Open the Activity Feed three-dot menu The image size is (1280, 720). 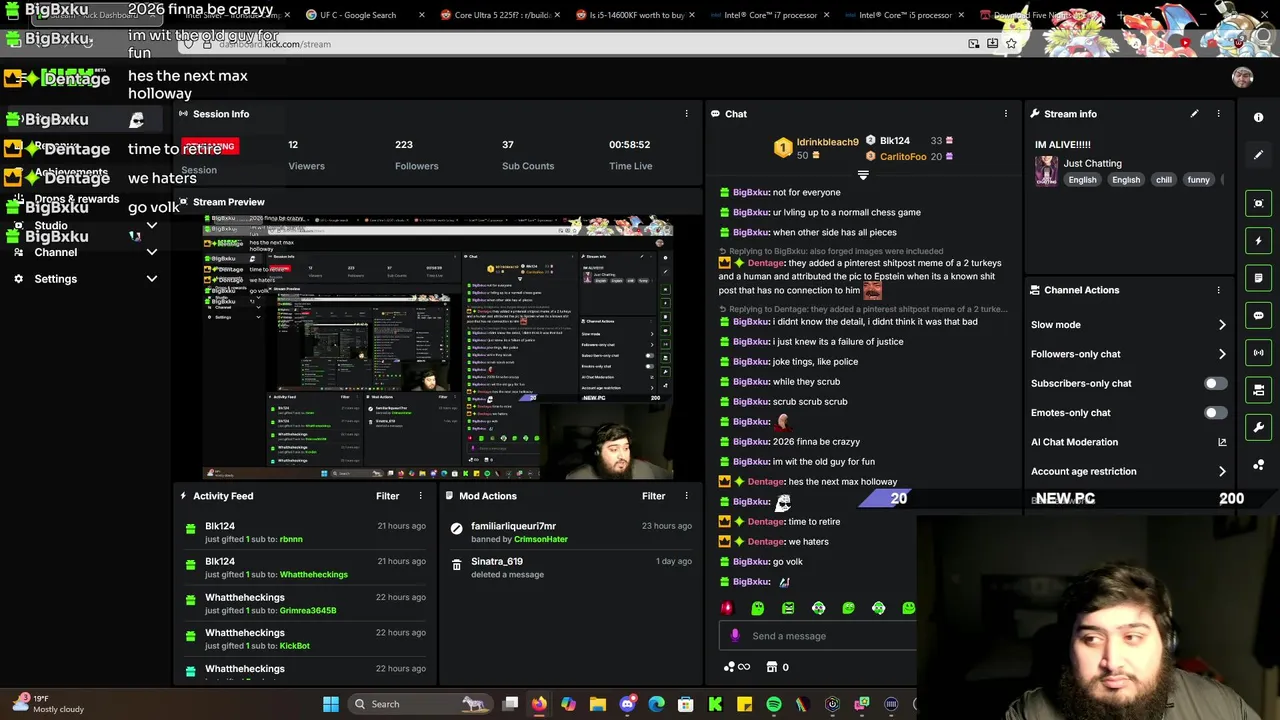coord(420,496)
